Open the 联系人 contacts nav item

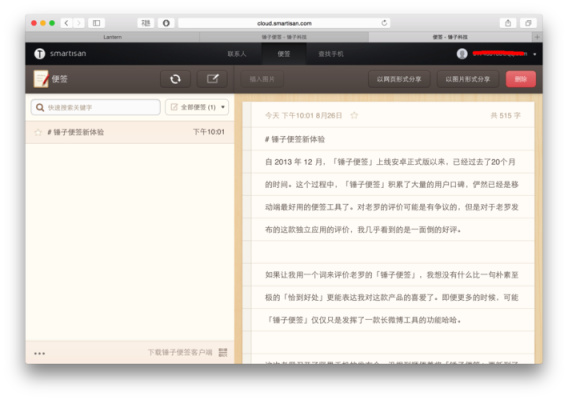tap(237, 54)
